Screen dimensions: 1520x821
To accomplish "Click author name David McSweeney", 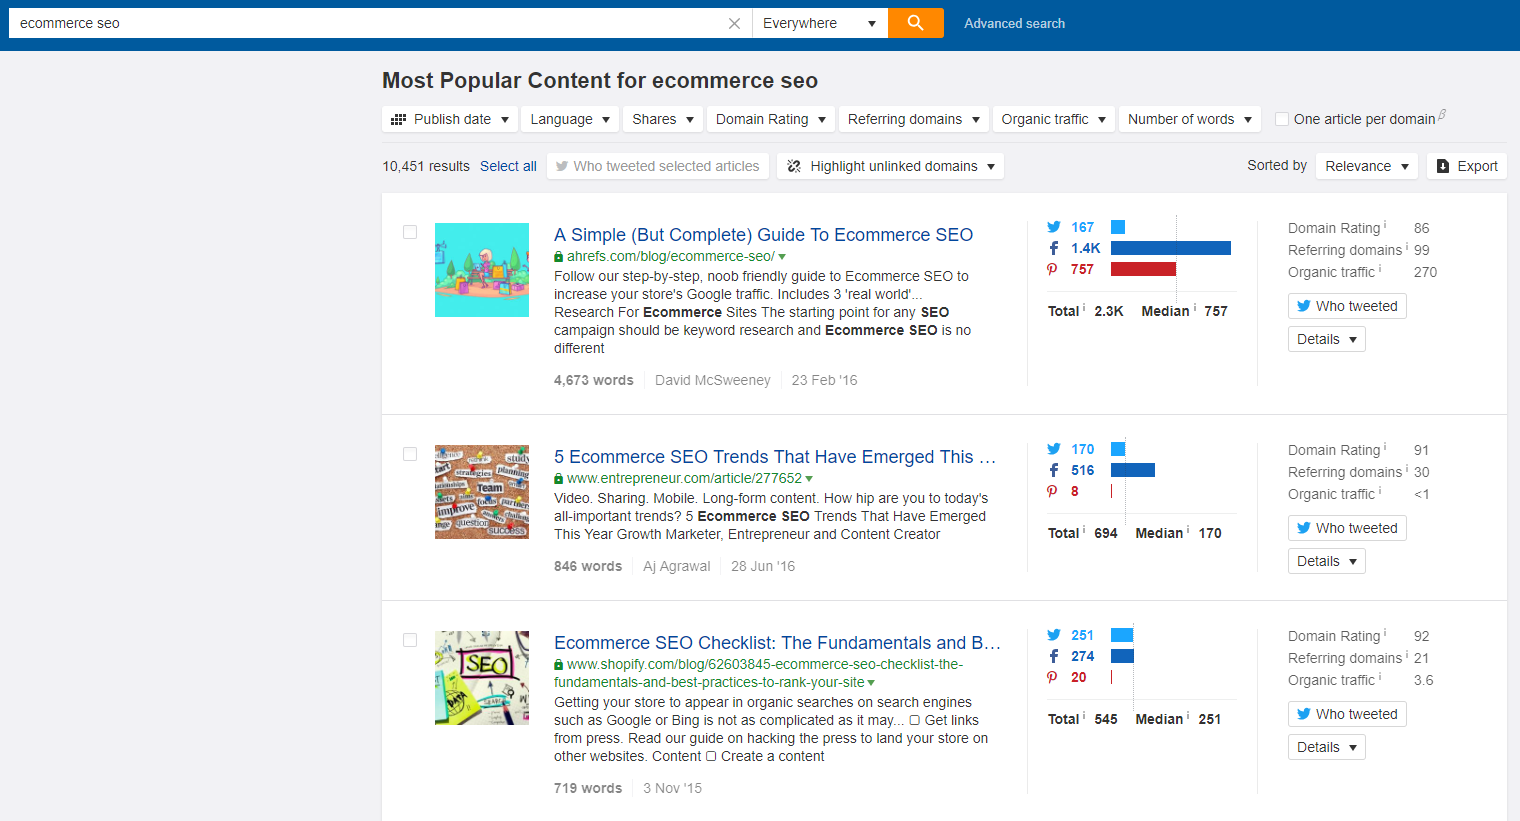I will click(713, 380).
